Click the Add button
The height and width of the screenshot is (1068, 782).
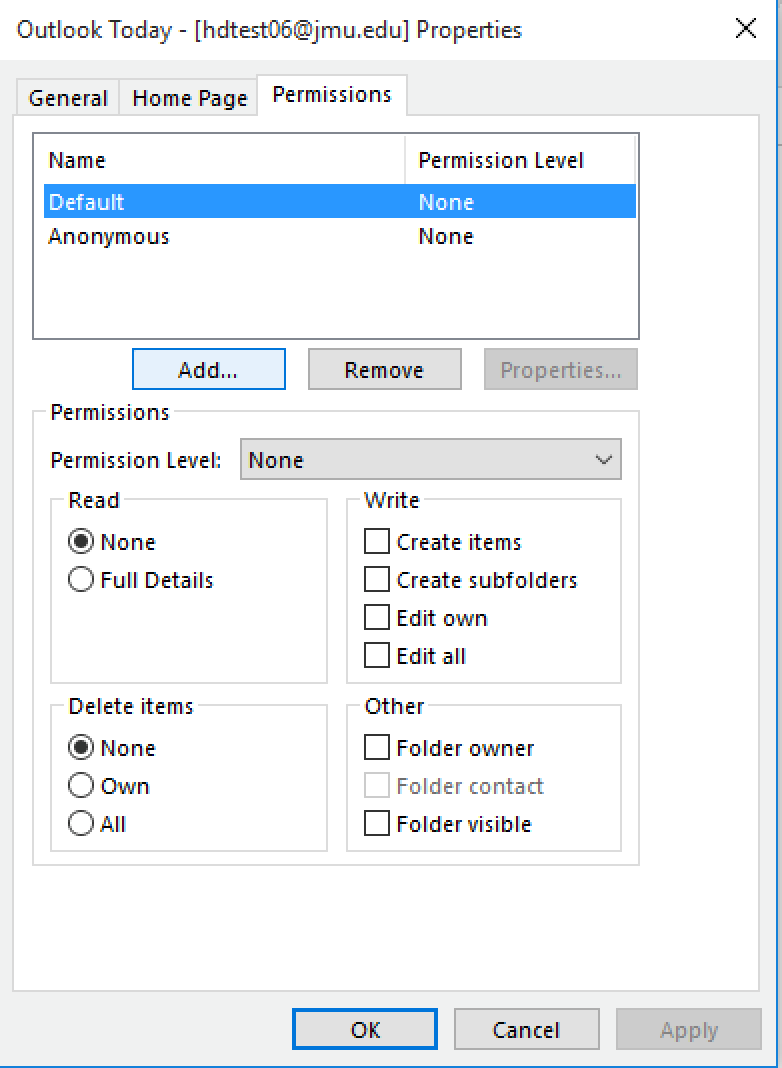(208, 369)
